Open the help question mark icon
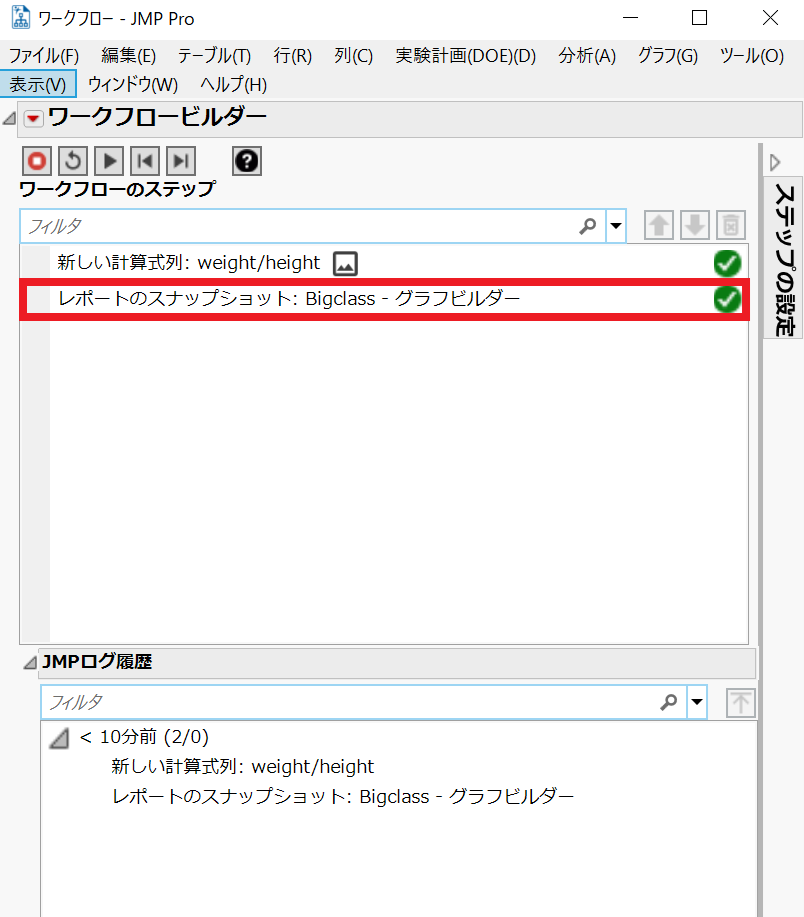Image resolution: width=804 pixels, height=917 pixels. [x=247, y=161]
